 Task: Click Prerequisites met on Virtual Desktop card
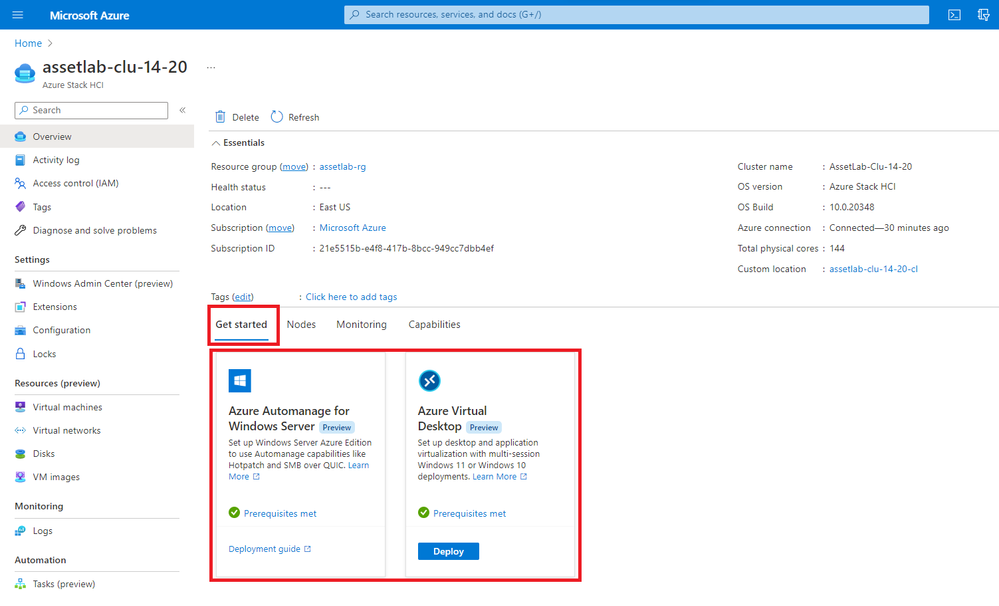[470, 514]
